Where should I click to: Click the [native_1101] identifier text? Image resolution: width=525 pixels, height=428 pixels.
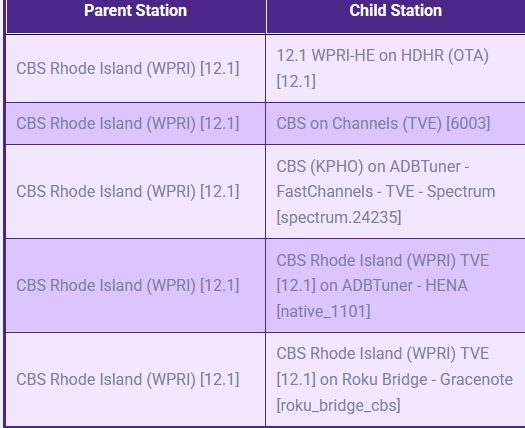323,311
